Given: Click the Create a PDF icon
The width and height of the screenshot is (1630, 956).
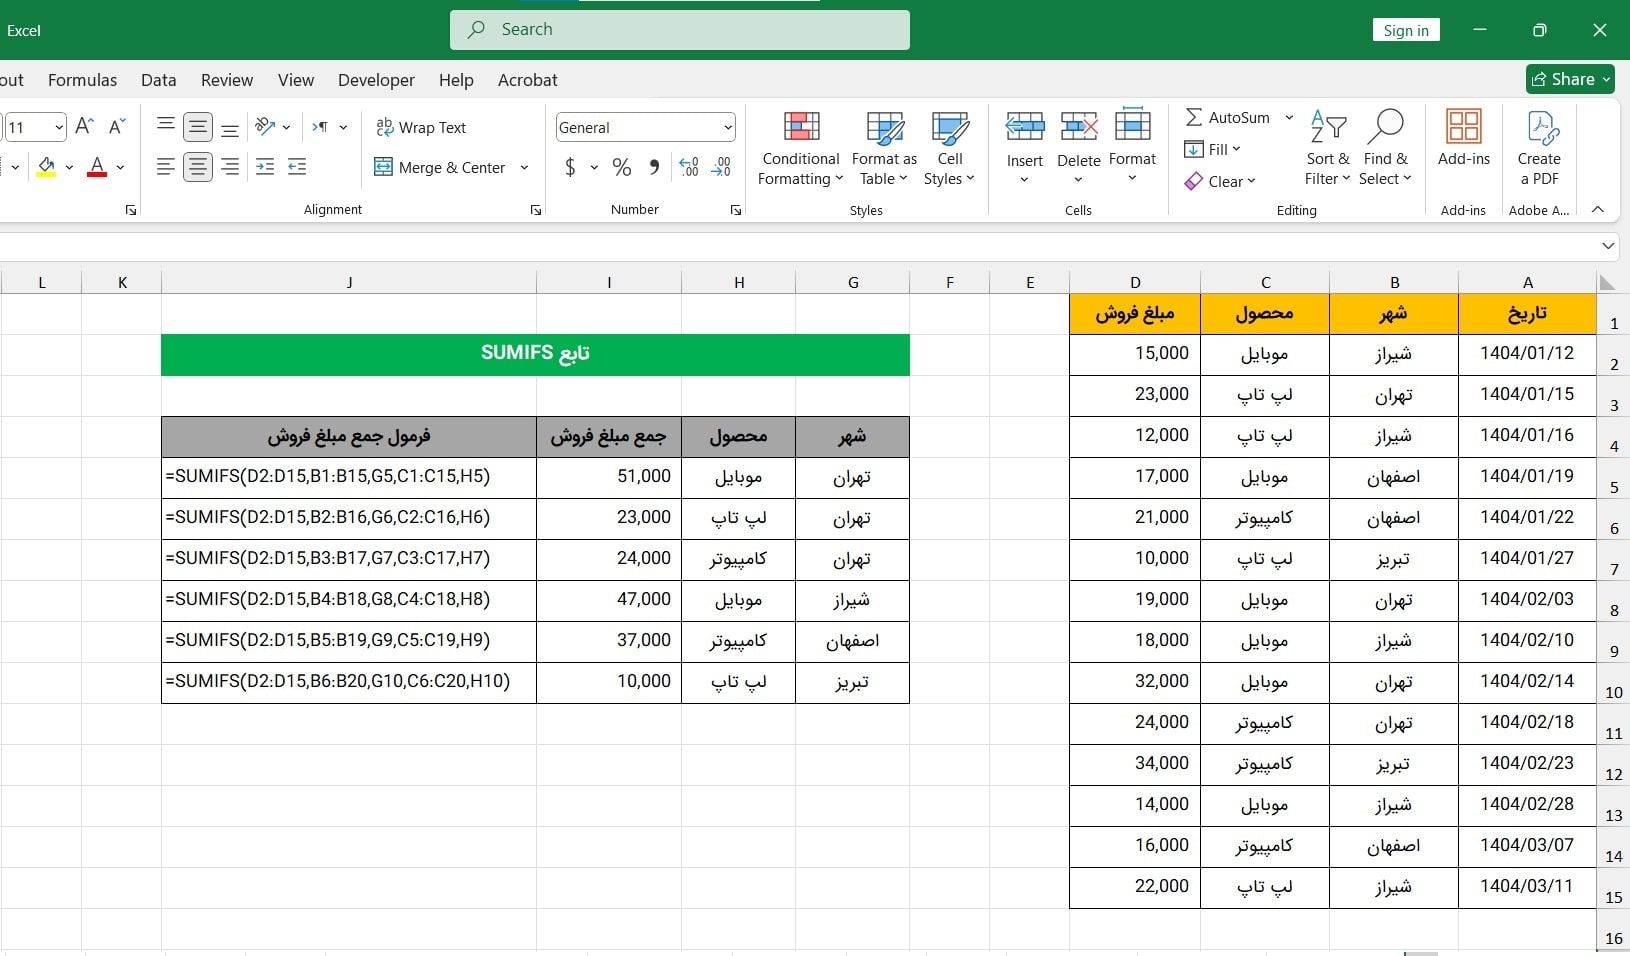Looking at the screenshot, I should click(1539, 127).
